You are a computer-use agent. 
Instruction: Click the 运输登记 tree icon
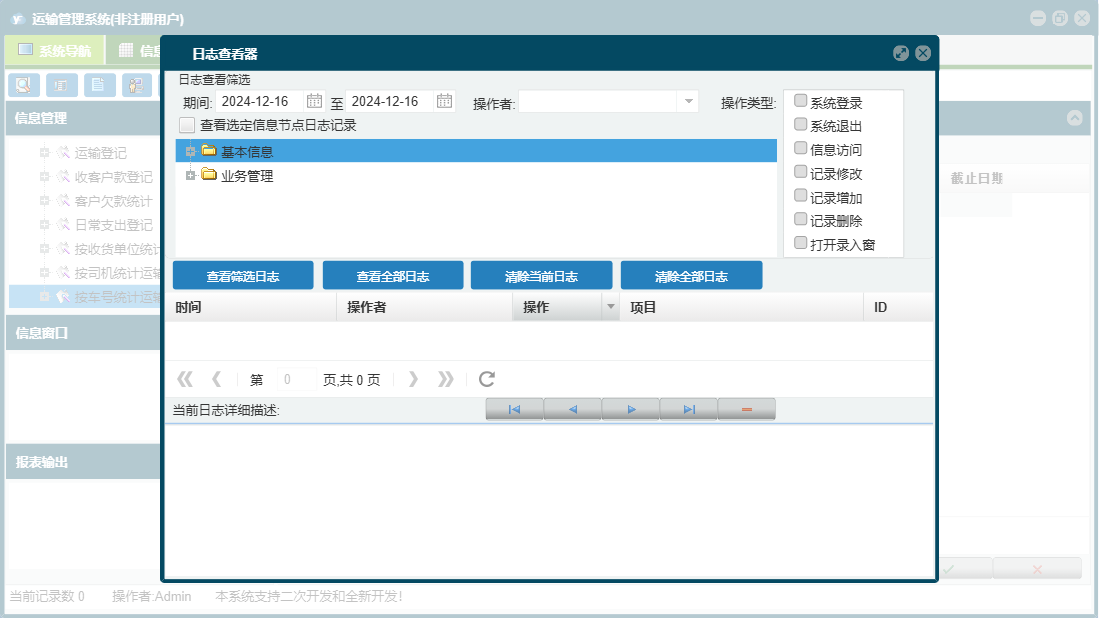pos(63,152)
